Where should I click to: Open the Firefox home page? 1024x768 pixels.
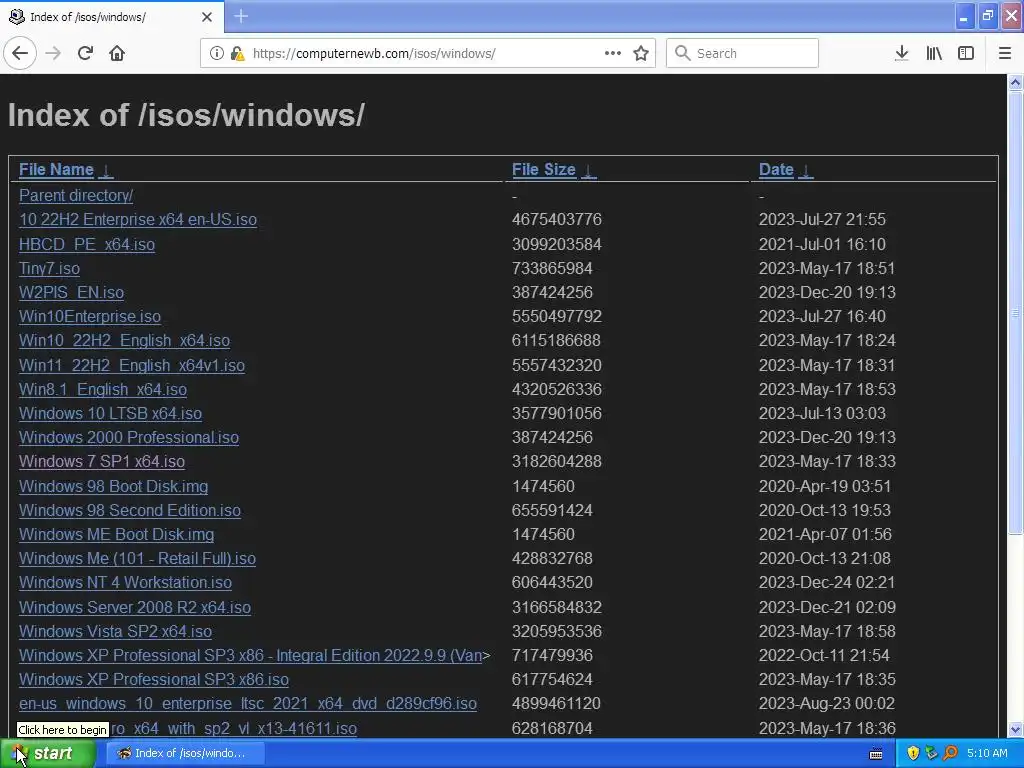(117, 53)
